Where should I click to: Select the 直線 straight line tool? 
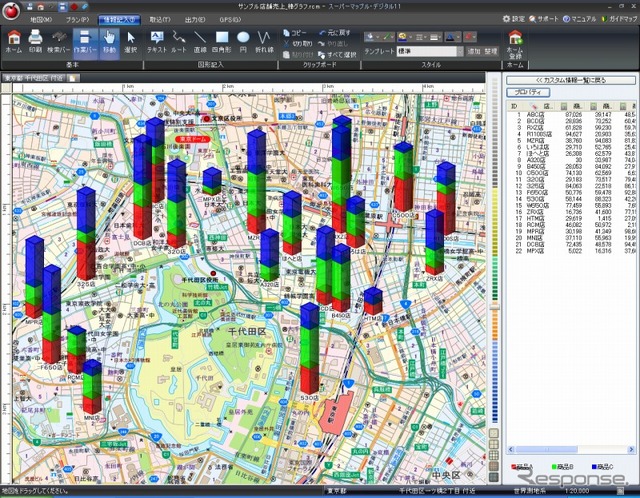pos(200,42)
